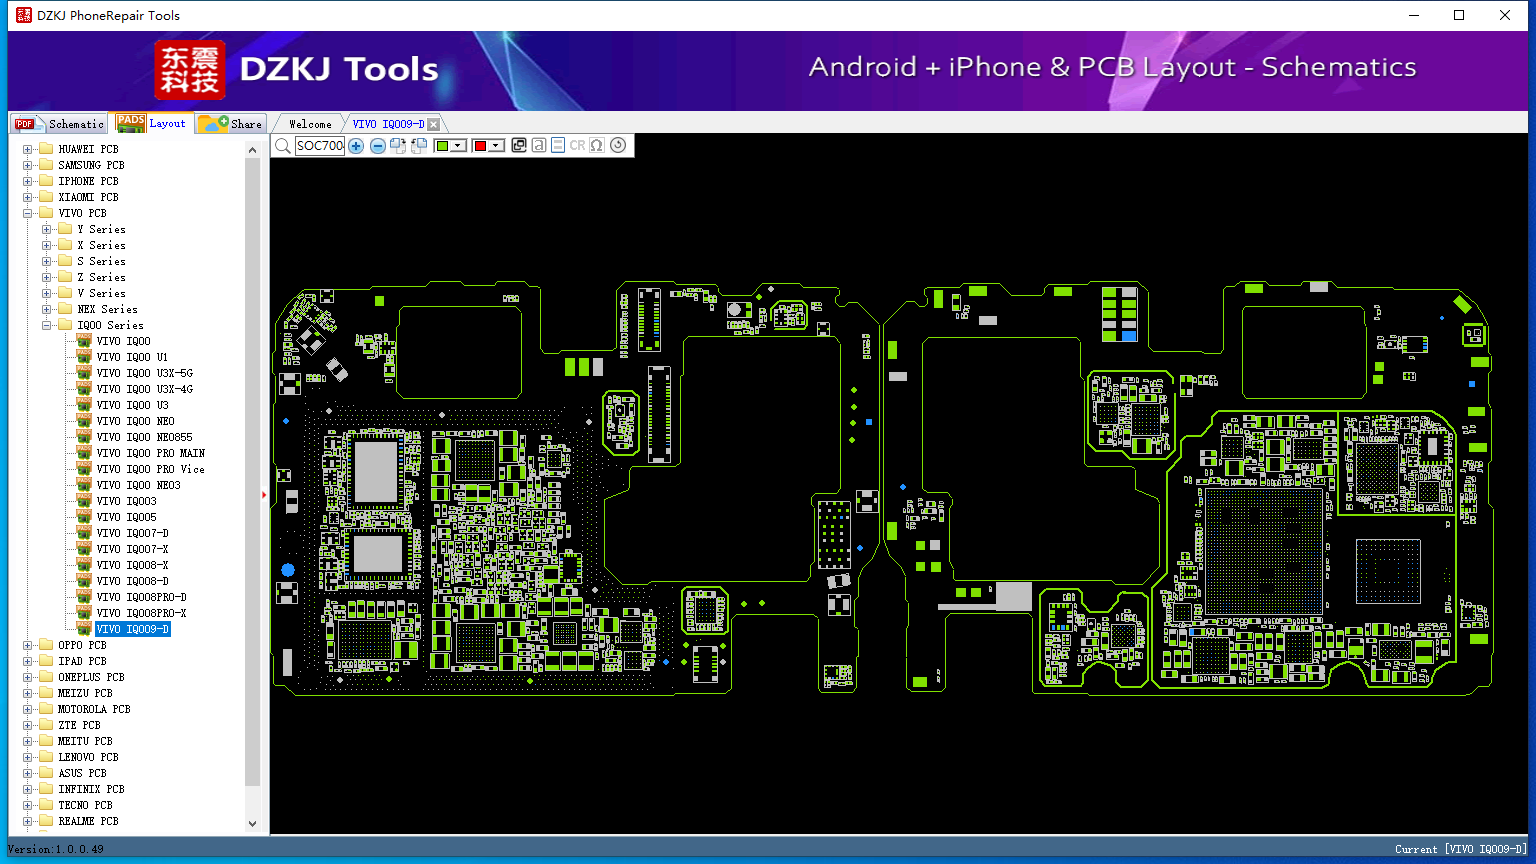The height and width of the screenshot is (864, 1536).
Task: Click the folder icon beside REALME PCB
Action: [45, 821]
